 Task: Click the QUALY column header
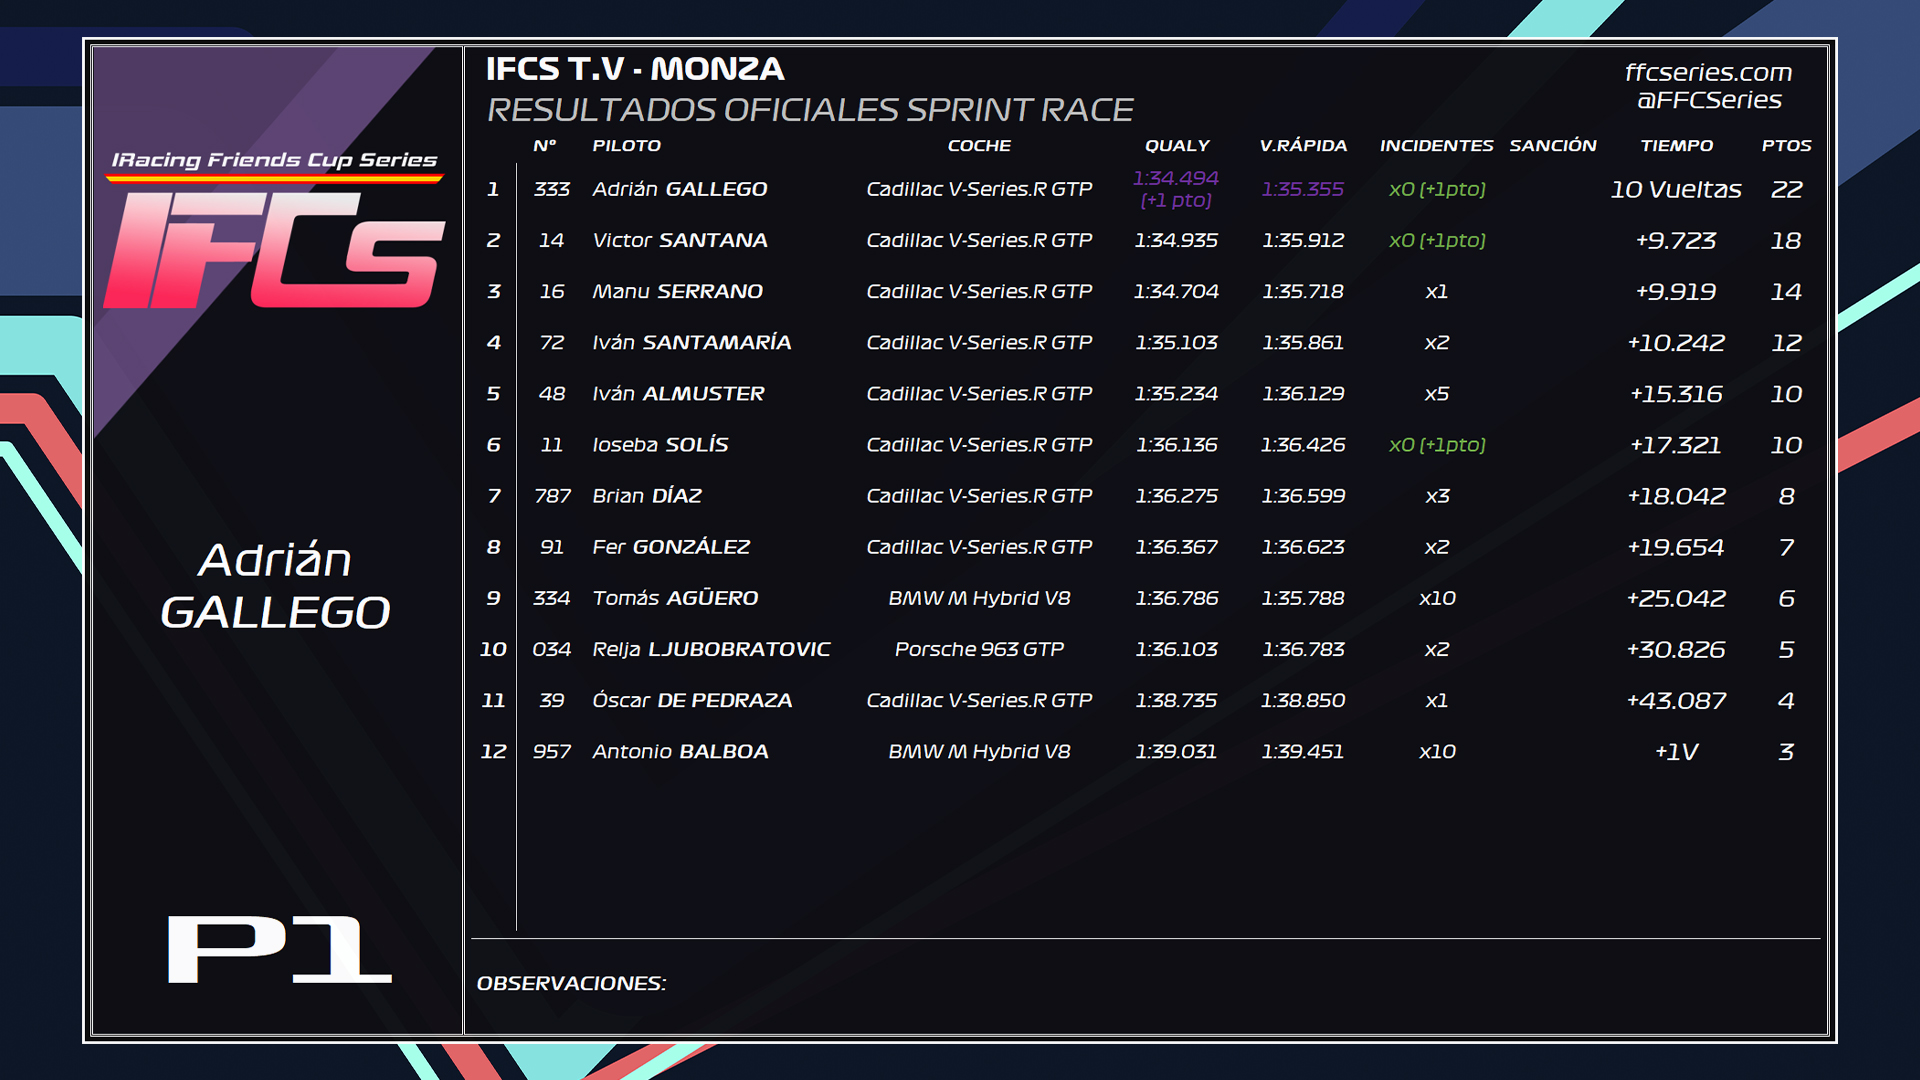tap(1177, 145)
